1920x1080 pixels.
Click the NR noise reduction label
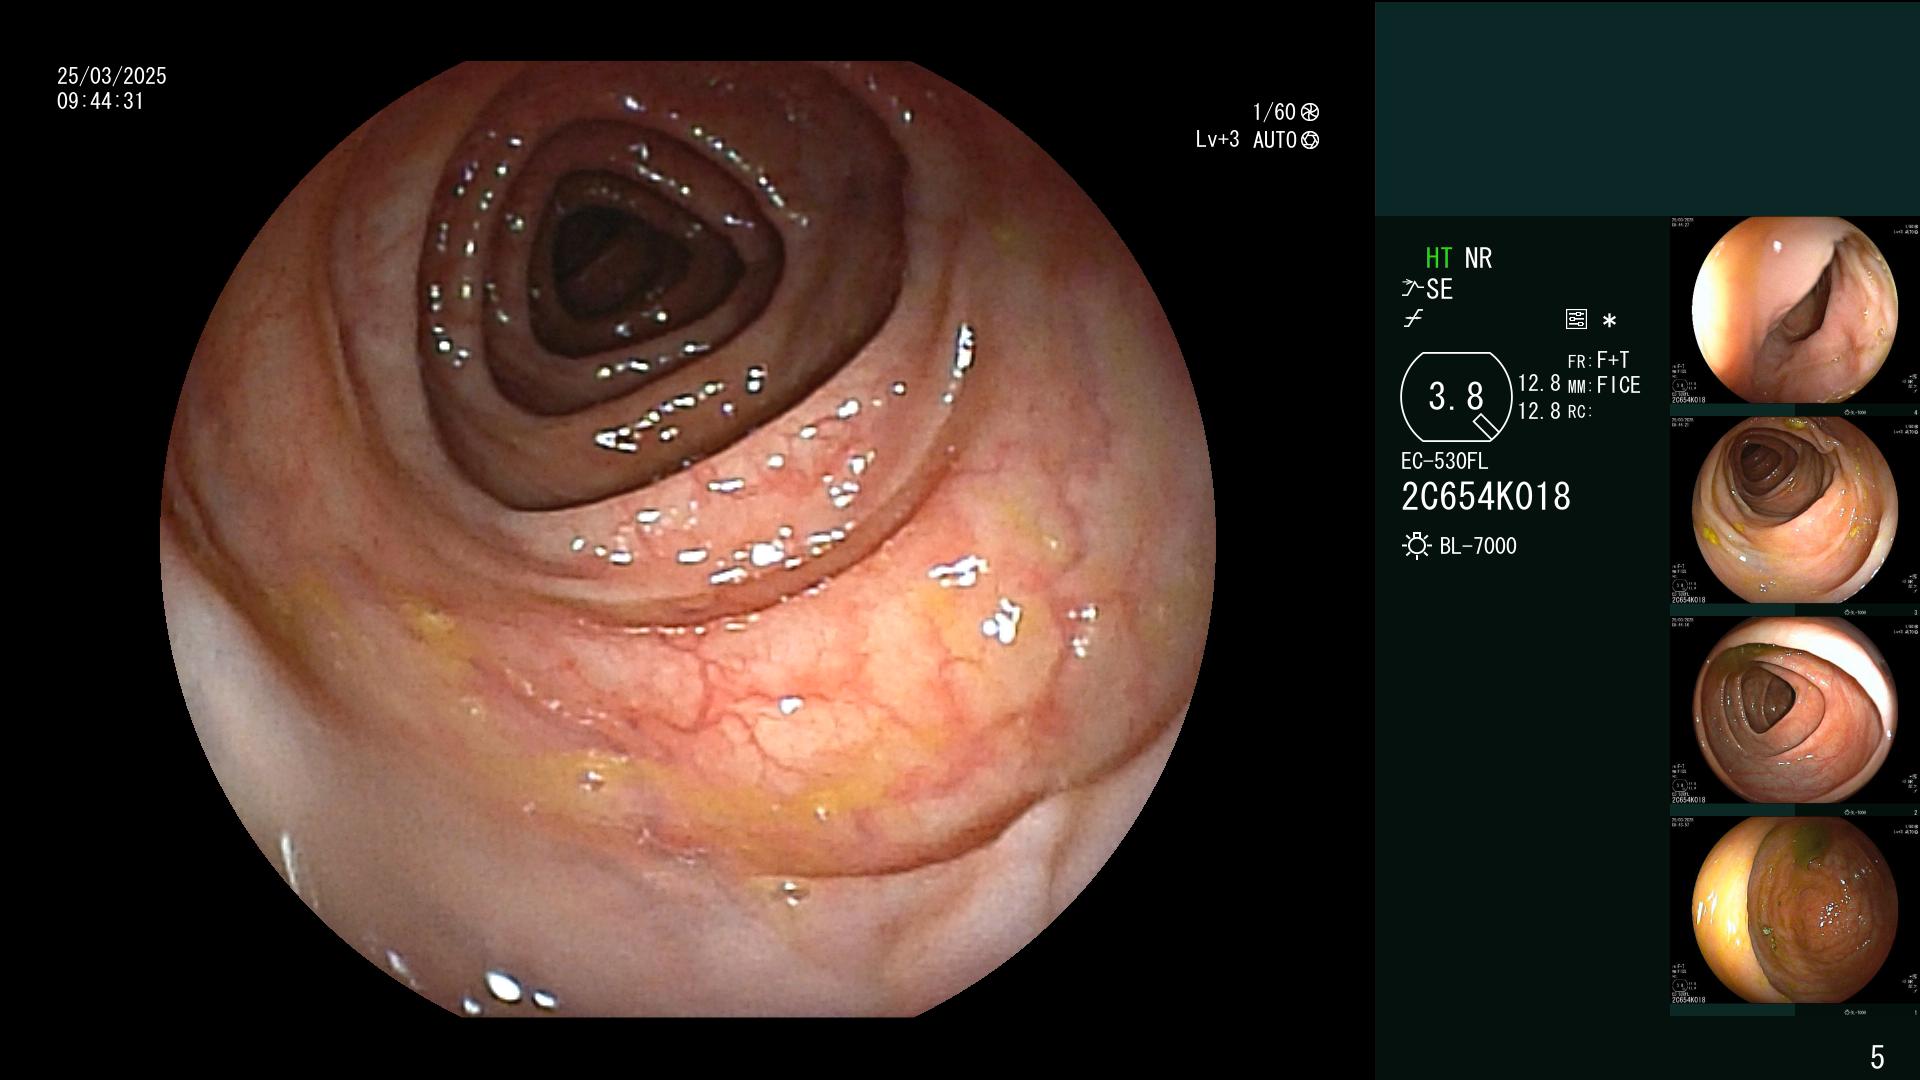pyautogui.click(x=1478, y=258)
